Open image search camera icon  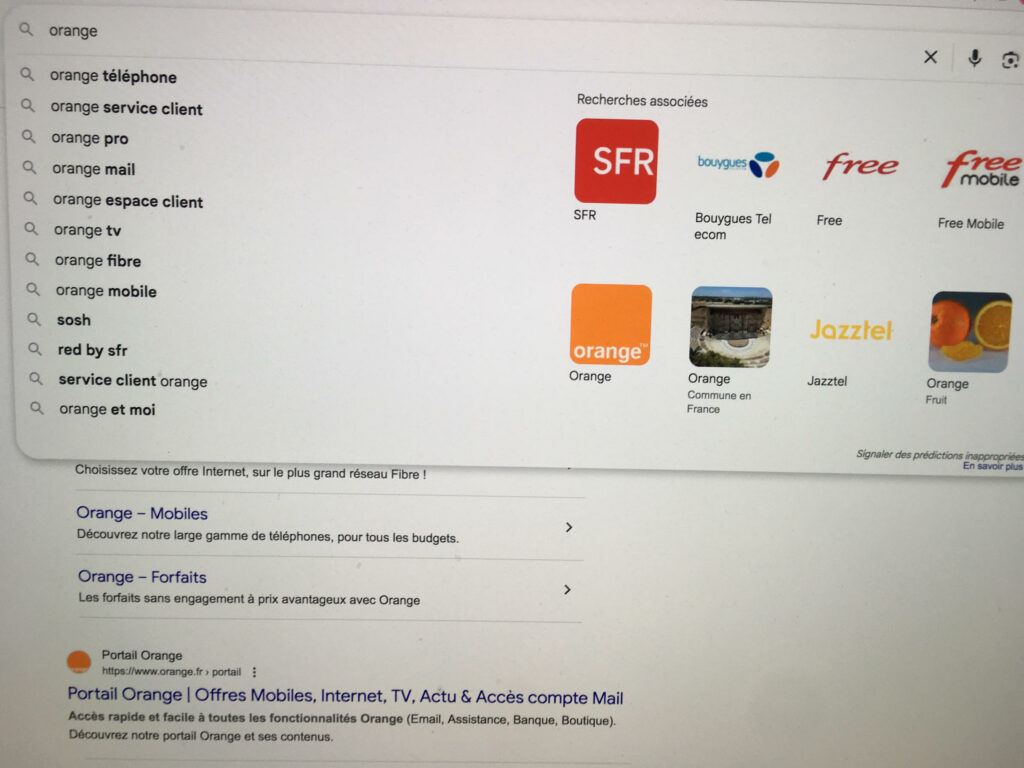point(1010,60)
